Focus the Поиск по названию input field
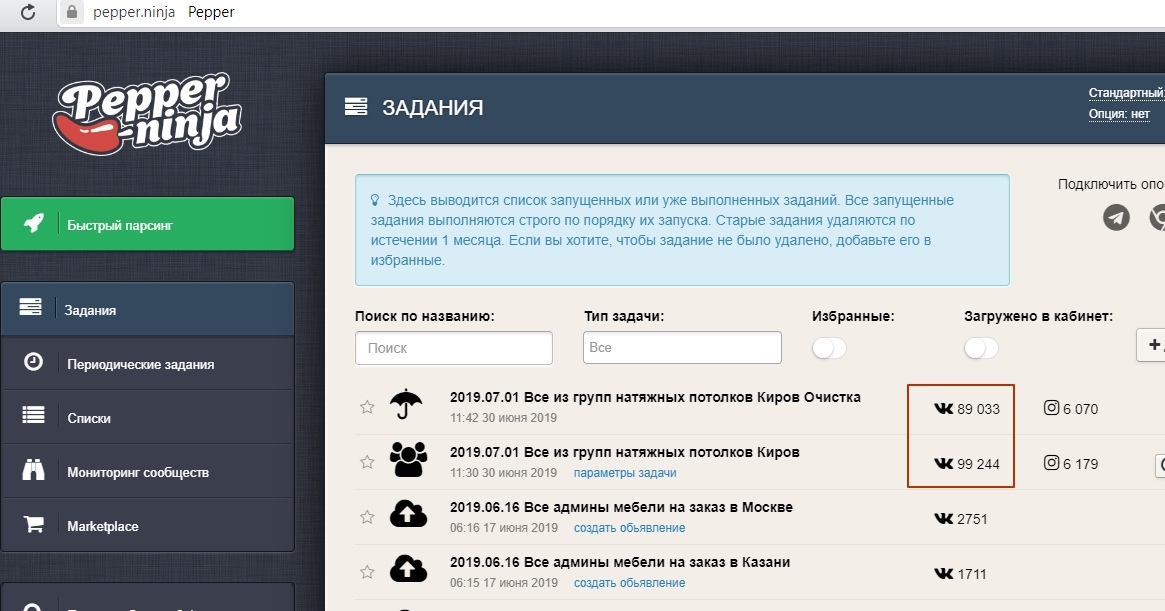The image size is (1165, 611). [x=454, y=348]
